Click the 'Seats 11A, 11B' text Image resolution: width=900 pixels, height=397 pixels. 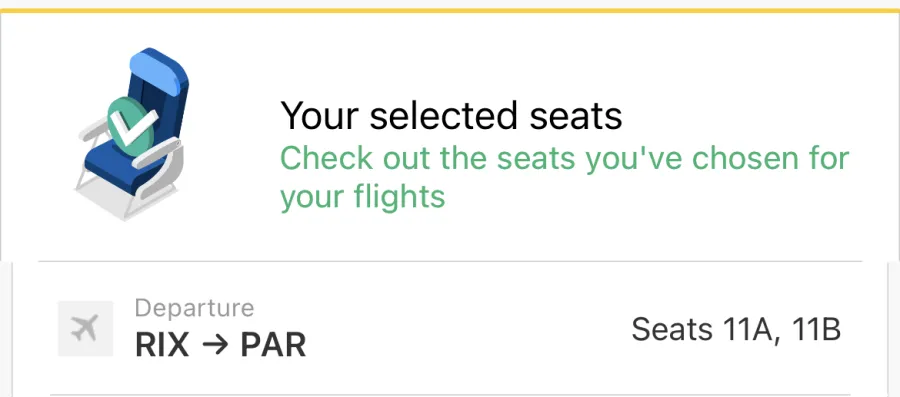point(736,330)
